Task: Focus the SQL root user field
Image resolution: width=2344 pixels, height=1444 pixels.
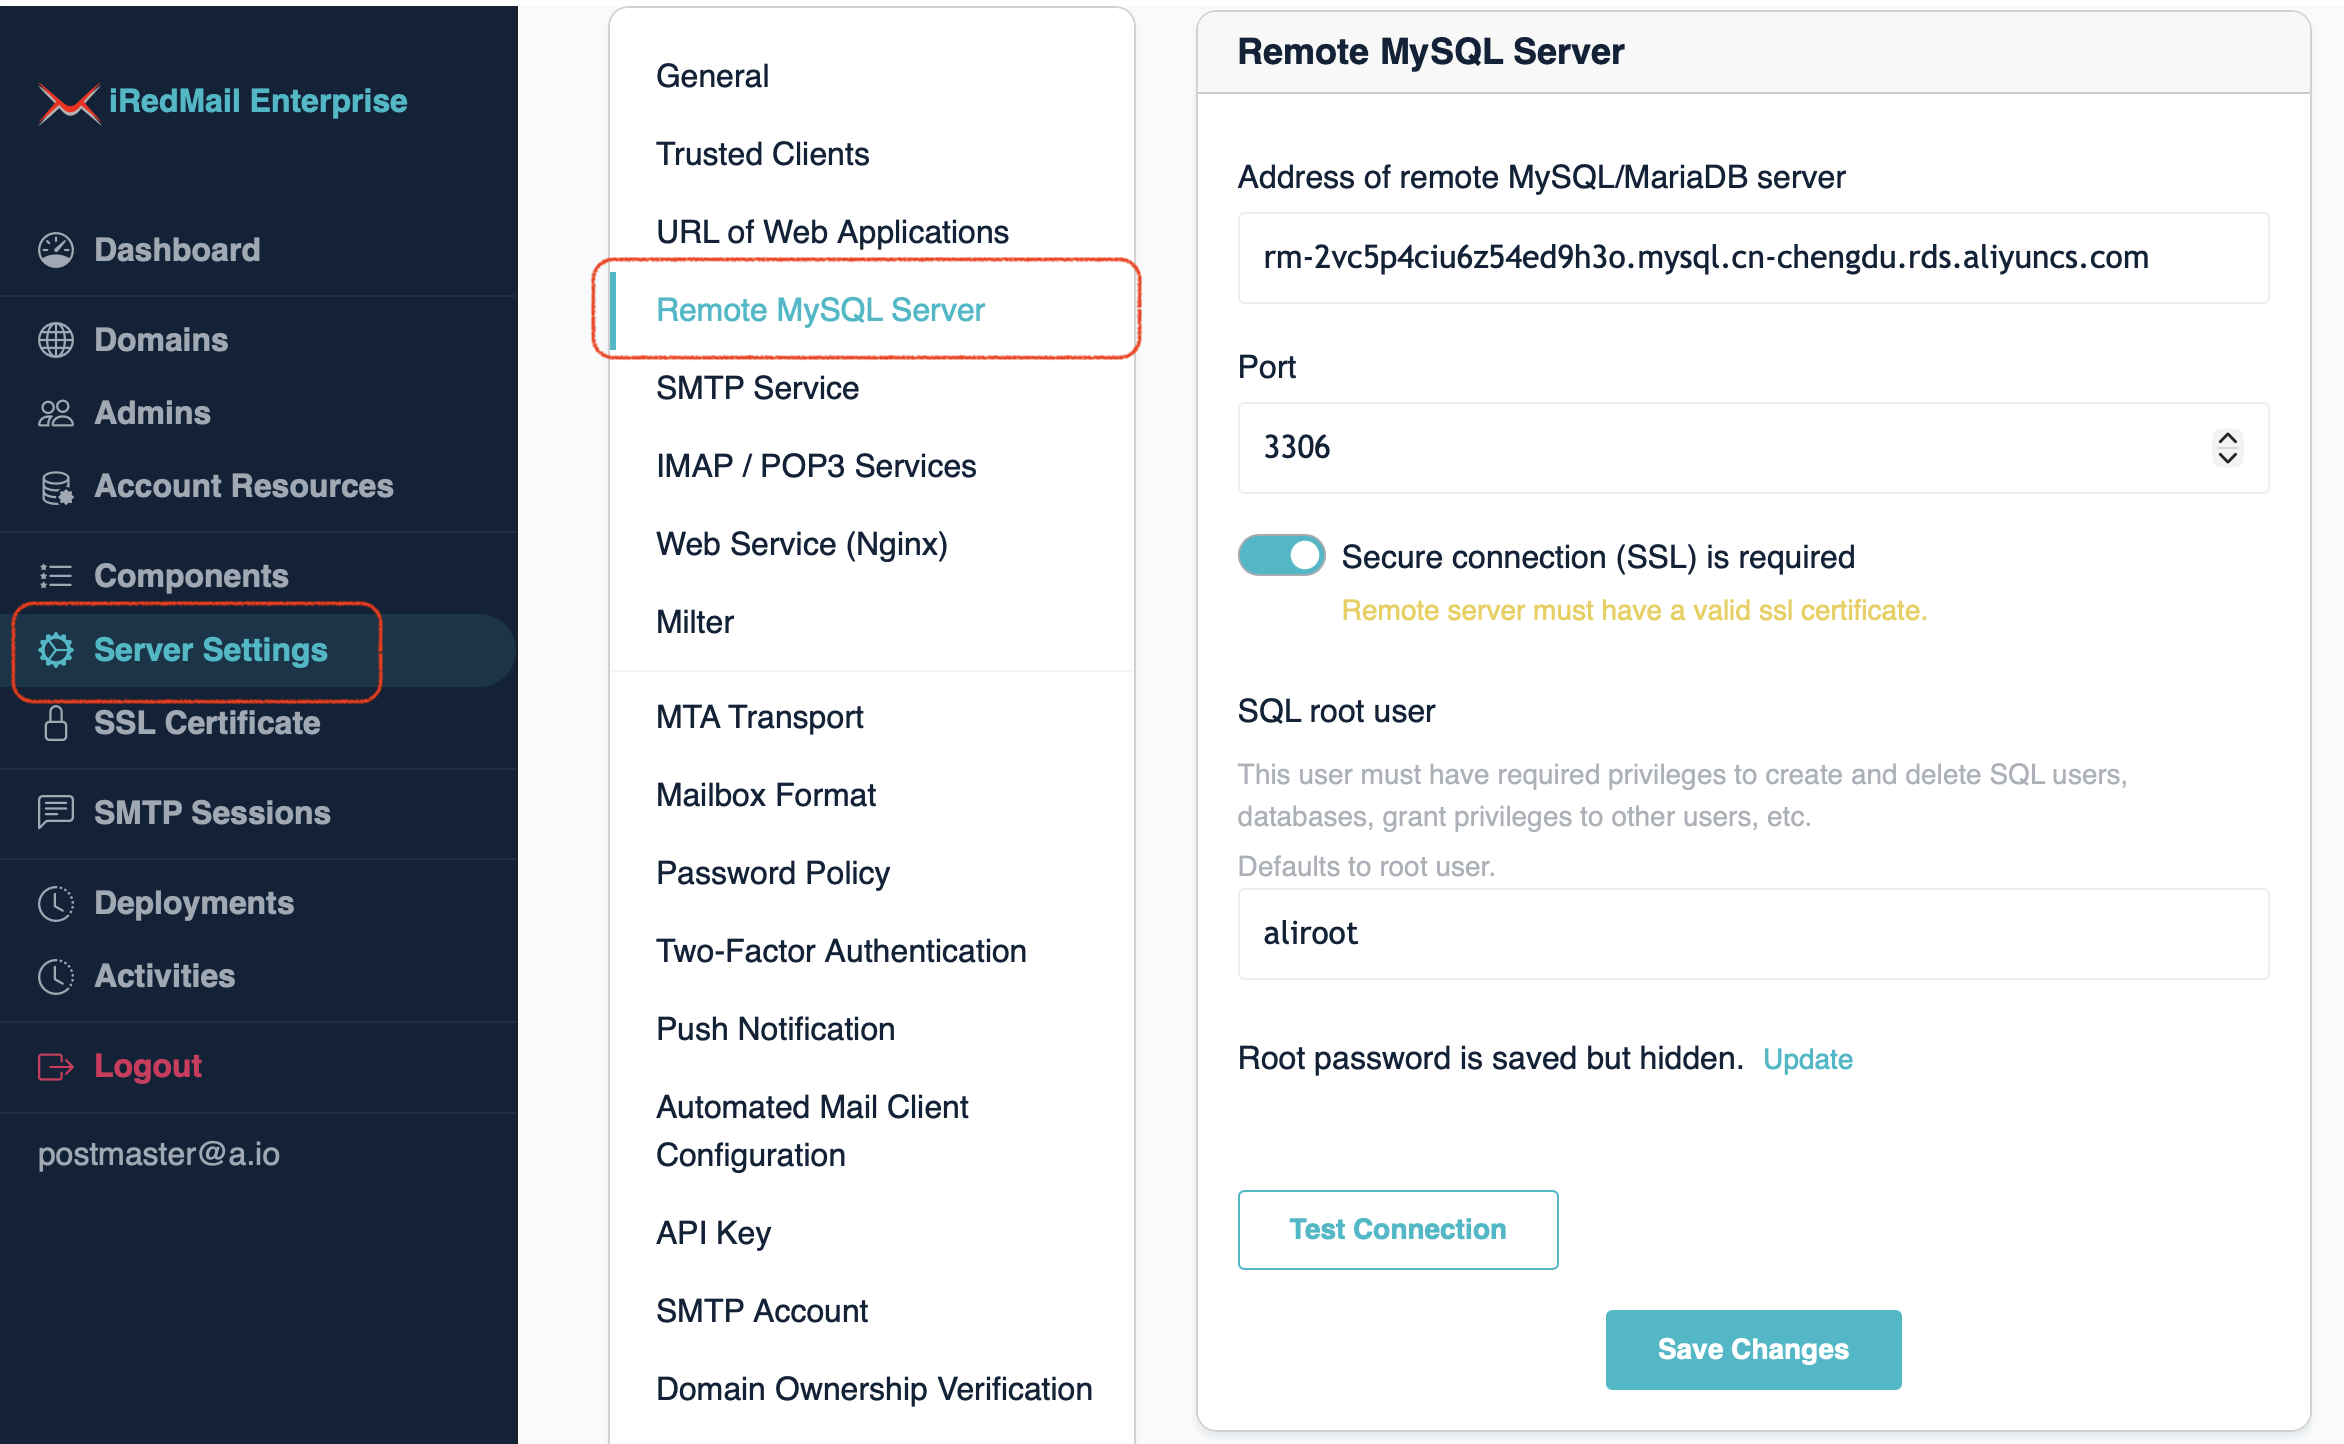Action: tap(1752, 934)
